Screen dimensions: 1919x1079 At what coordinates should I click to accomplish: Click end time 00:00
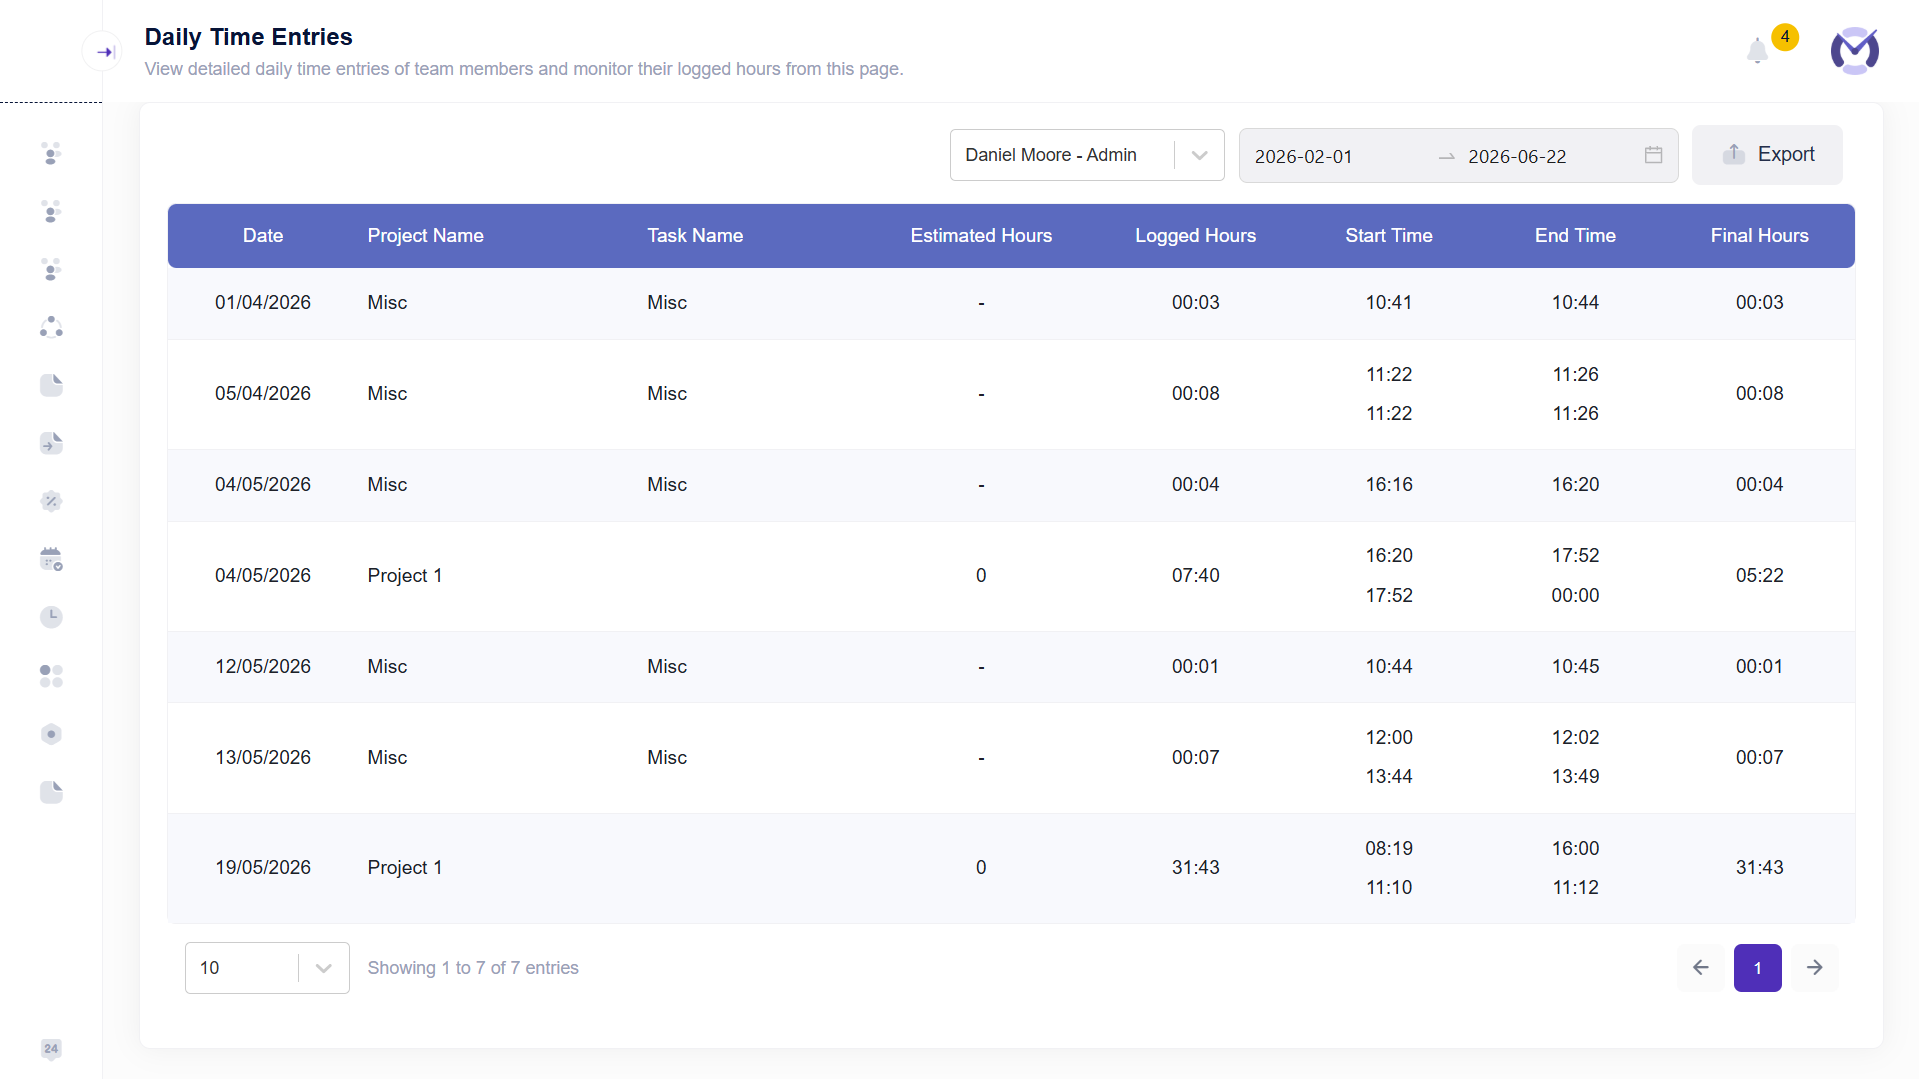[1575, 596]
